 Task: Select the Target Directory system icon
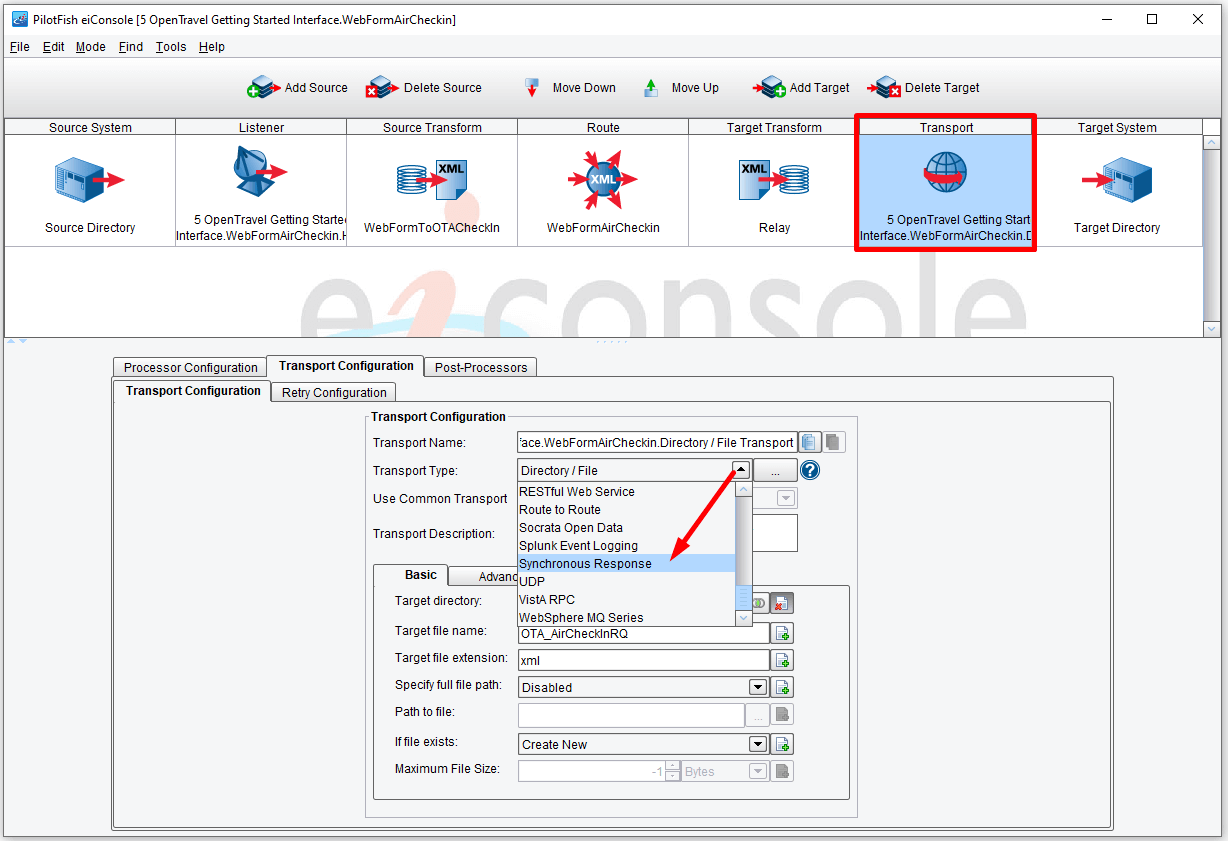pos(1117,180)
